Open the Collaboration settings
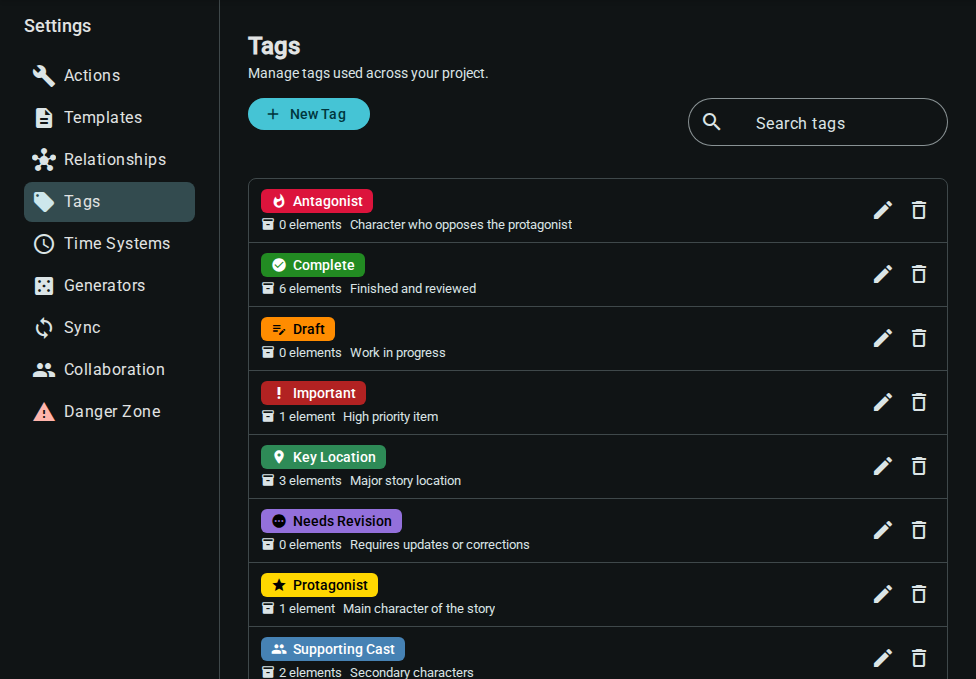Viewport: 976px width, 679px height. (109, 370)
